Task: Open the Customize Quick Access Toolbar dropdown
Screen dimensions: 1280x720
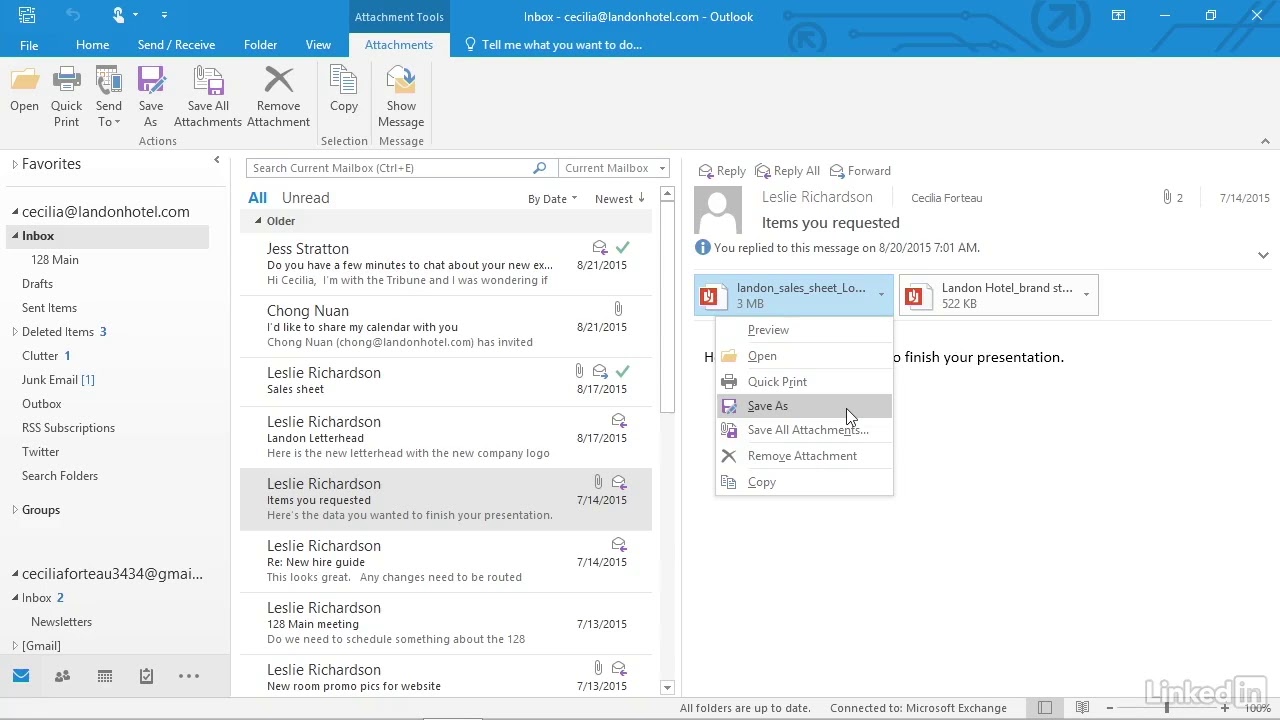Action: [x=164, y=16]
